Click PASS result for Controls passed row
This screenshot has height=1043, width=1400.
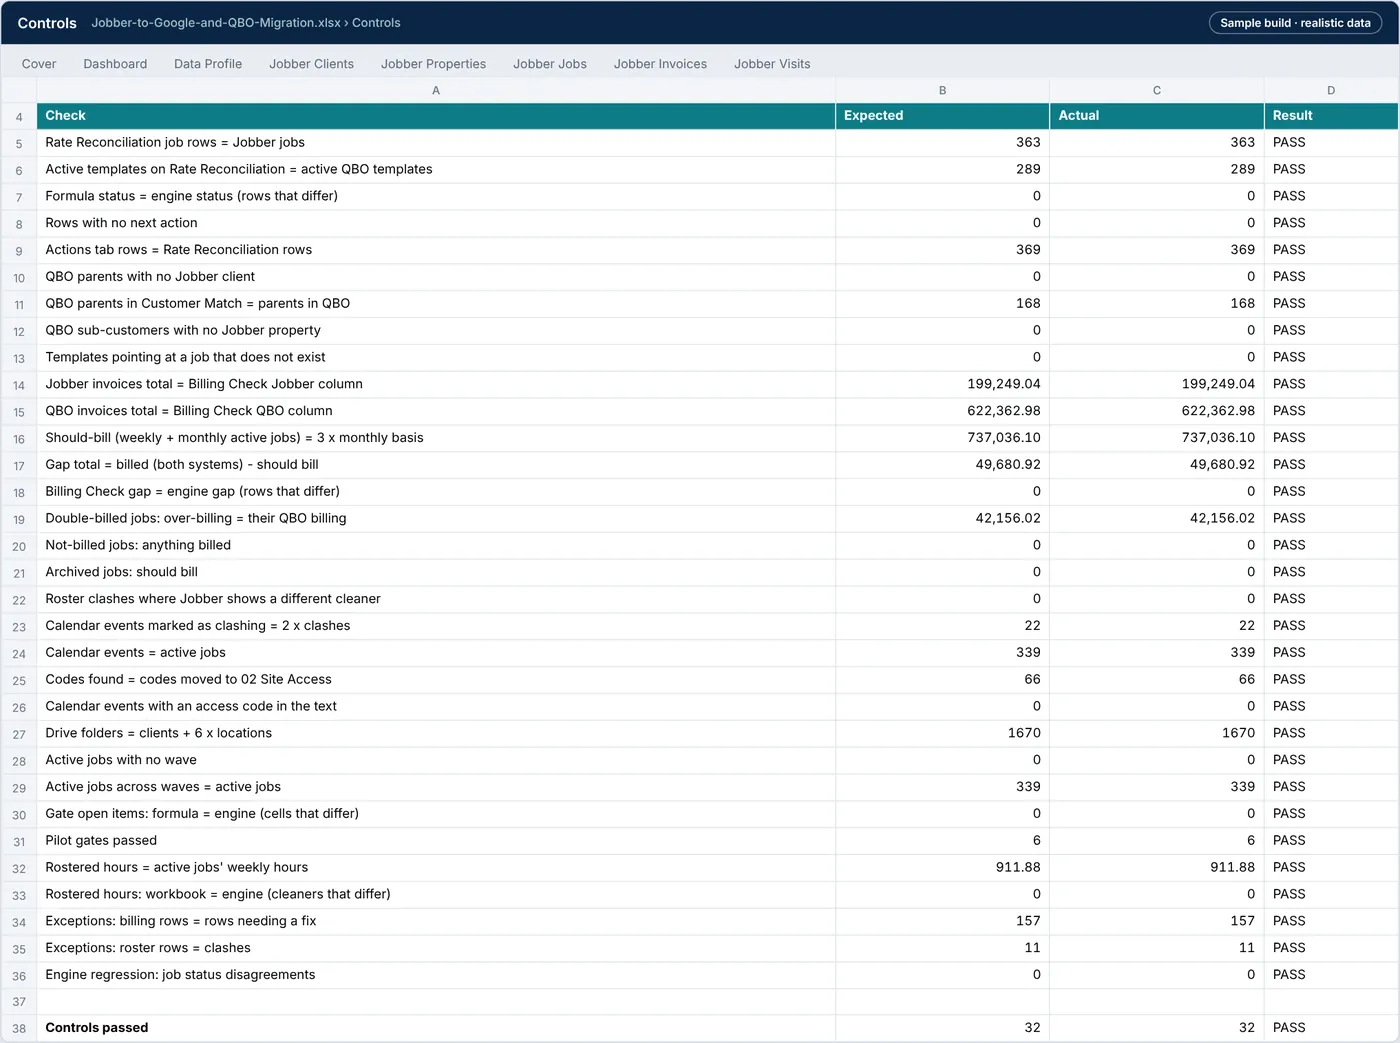tap(1331, 1028)
